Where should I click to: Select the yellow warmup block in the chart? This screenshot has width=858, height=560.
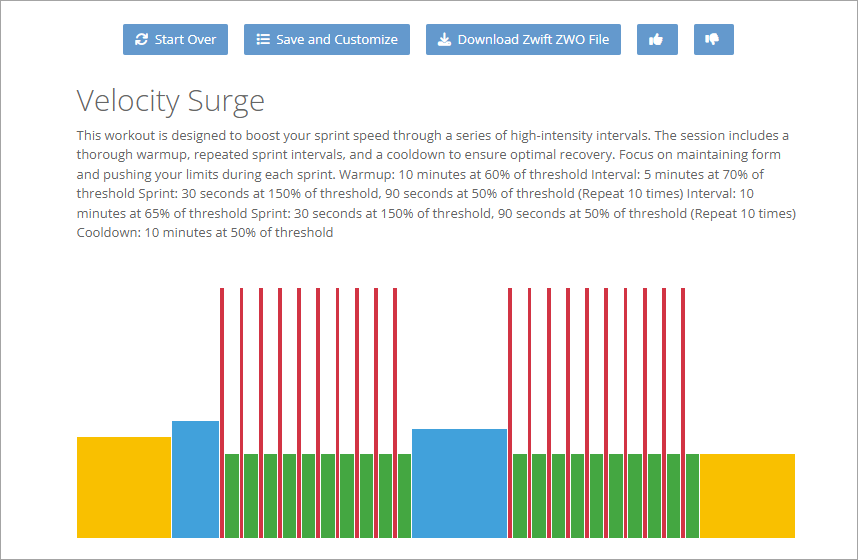pyautogui.click(x=124, y=487)
